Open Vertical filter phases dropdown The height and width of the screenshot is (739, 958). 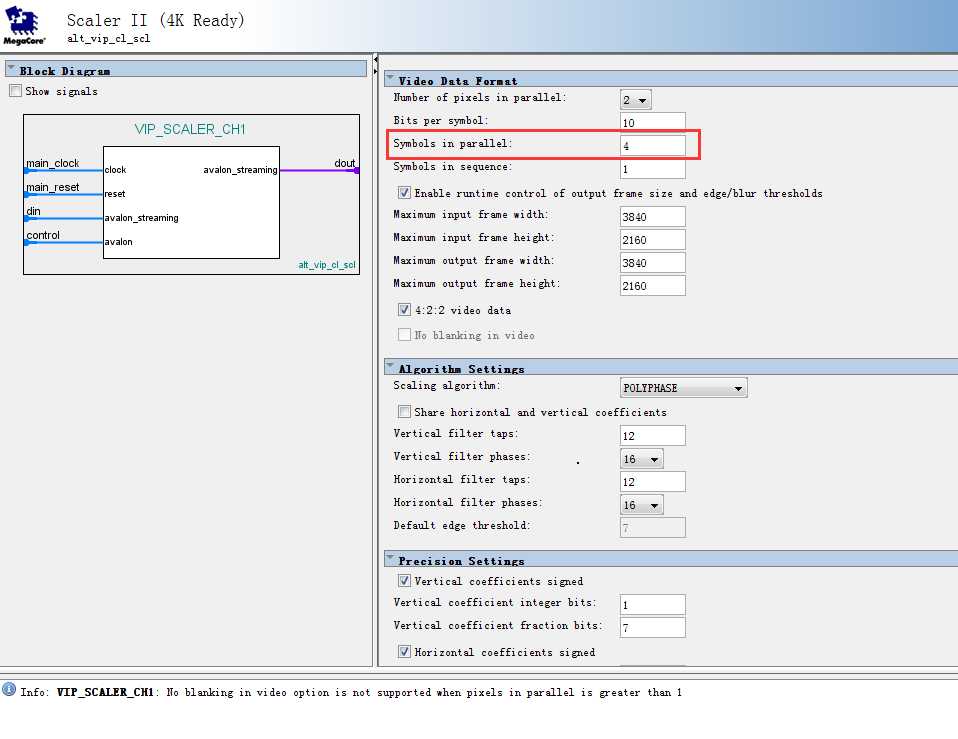click(642, 459)
